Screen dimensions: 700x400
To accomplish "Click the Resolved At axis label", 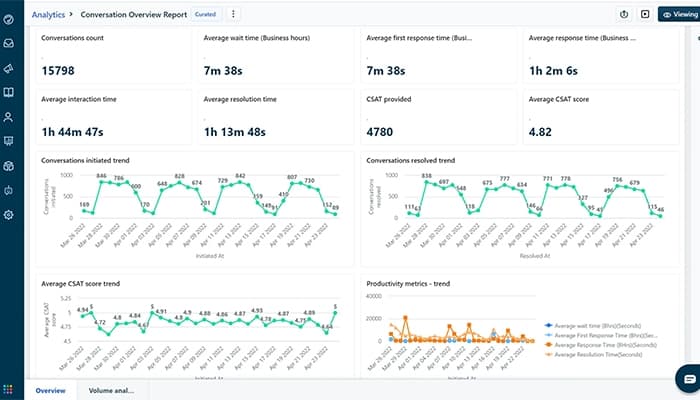I will click(x=535, y=256).
